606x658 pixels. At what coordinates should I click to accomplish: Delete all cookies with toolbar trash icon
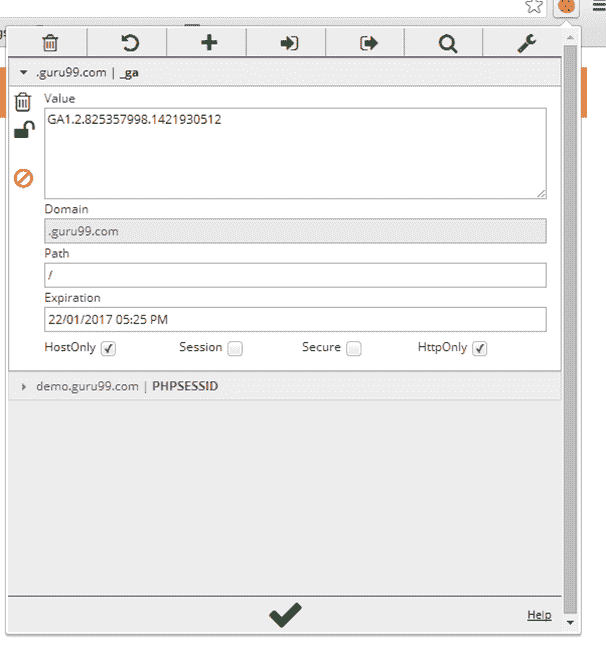point(50,43)
